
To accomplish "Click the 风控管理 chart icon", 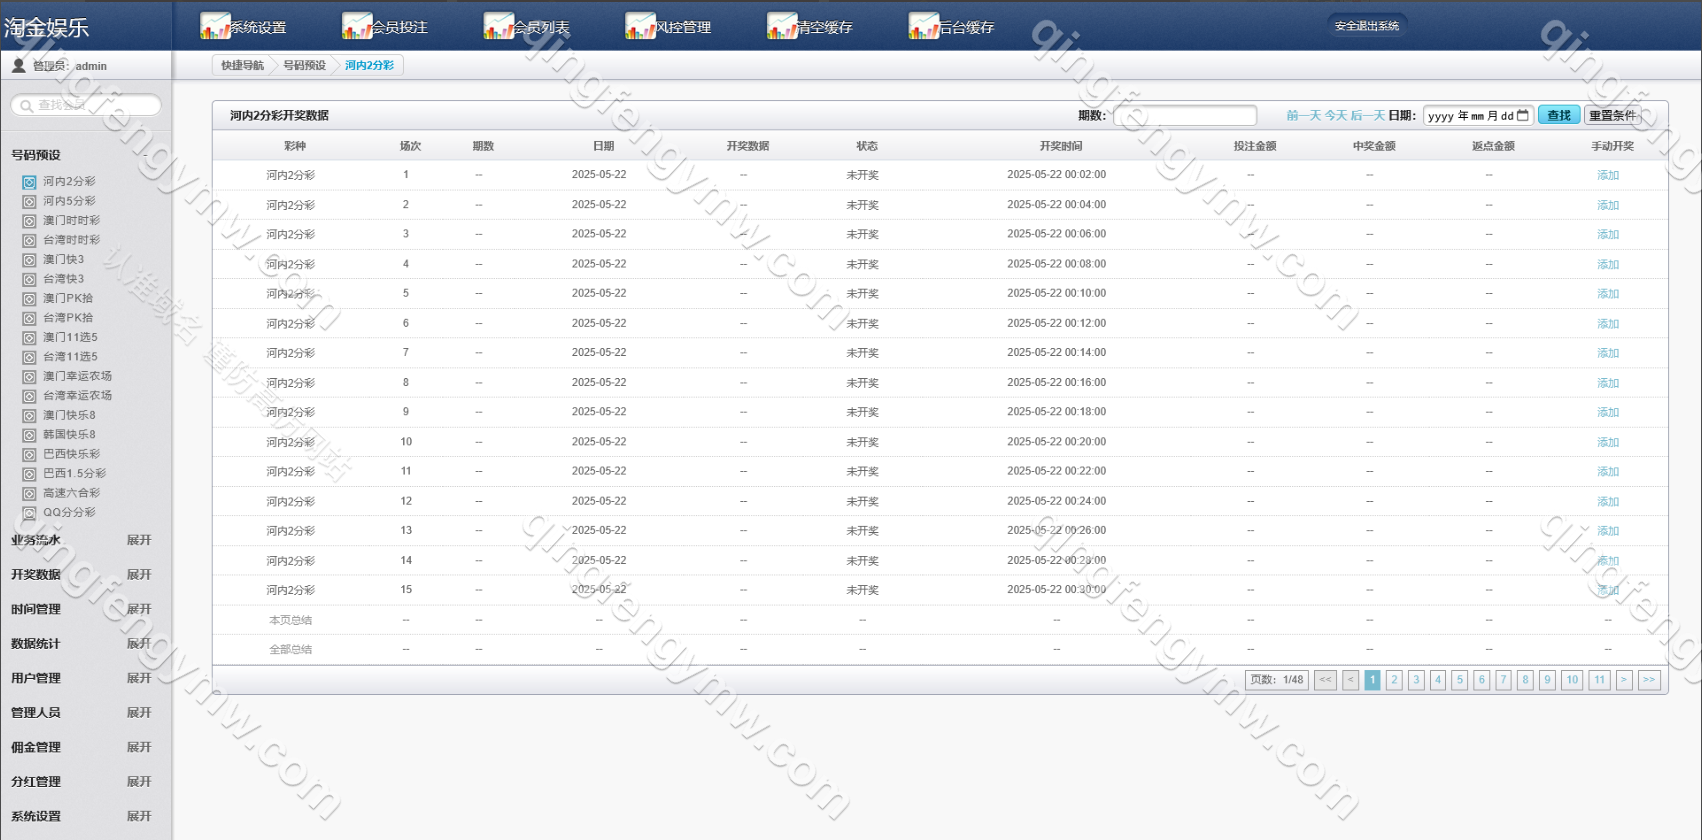I will click(x=640, y=26).
